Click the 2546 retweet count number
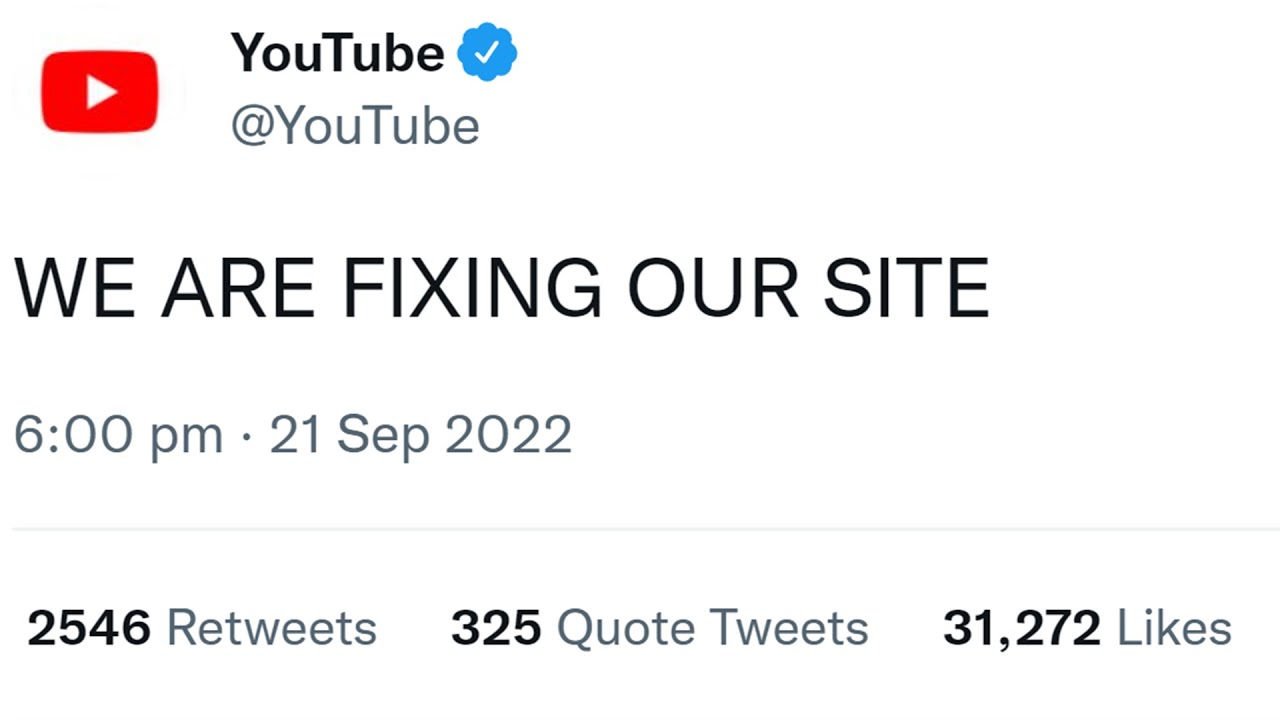The image size is (1280, 720). point(89,628)
